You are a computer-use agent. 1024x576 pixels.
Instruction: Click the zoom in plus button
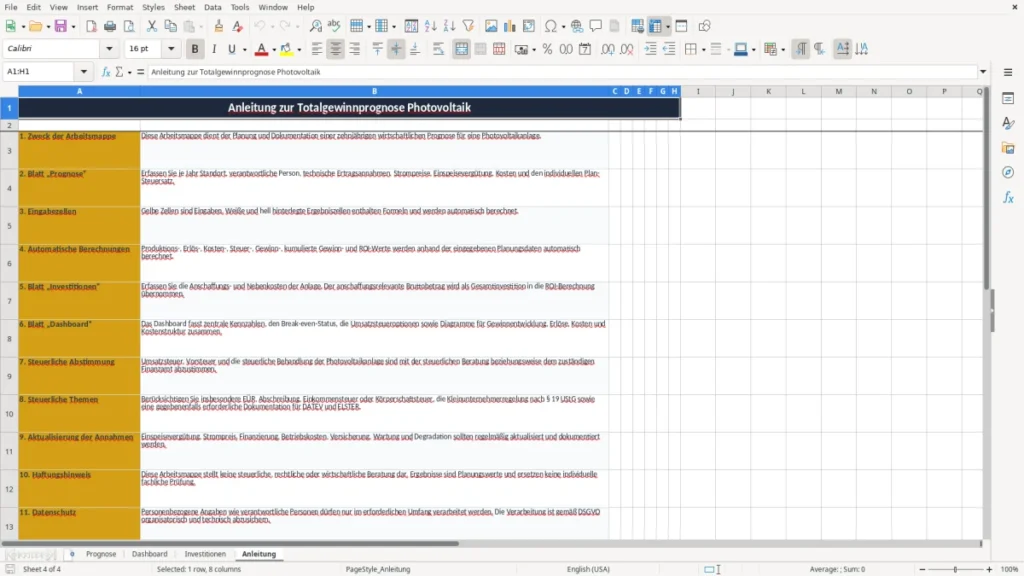click(x=989, y=569)
